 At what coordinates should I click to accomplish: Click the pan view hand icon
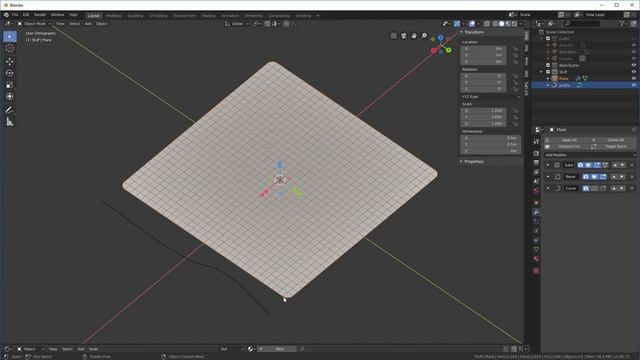(x=414, y=36)
